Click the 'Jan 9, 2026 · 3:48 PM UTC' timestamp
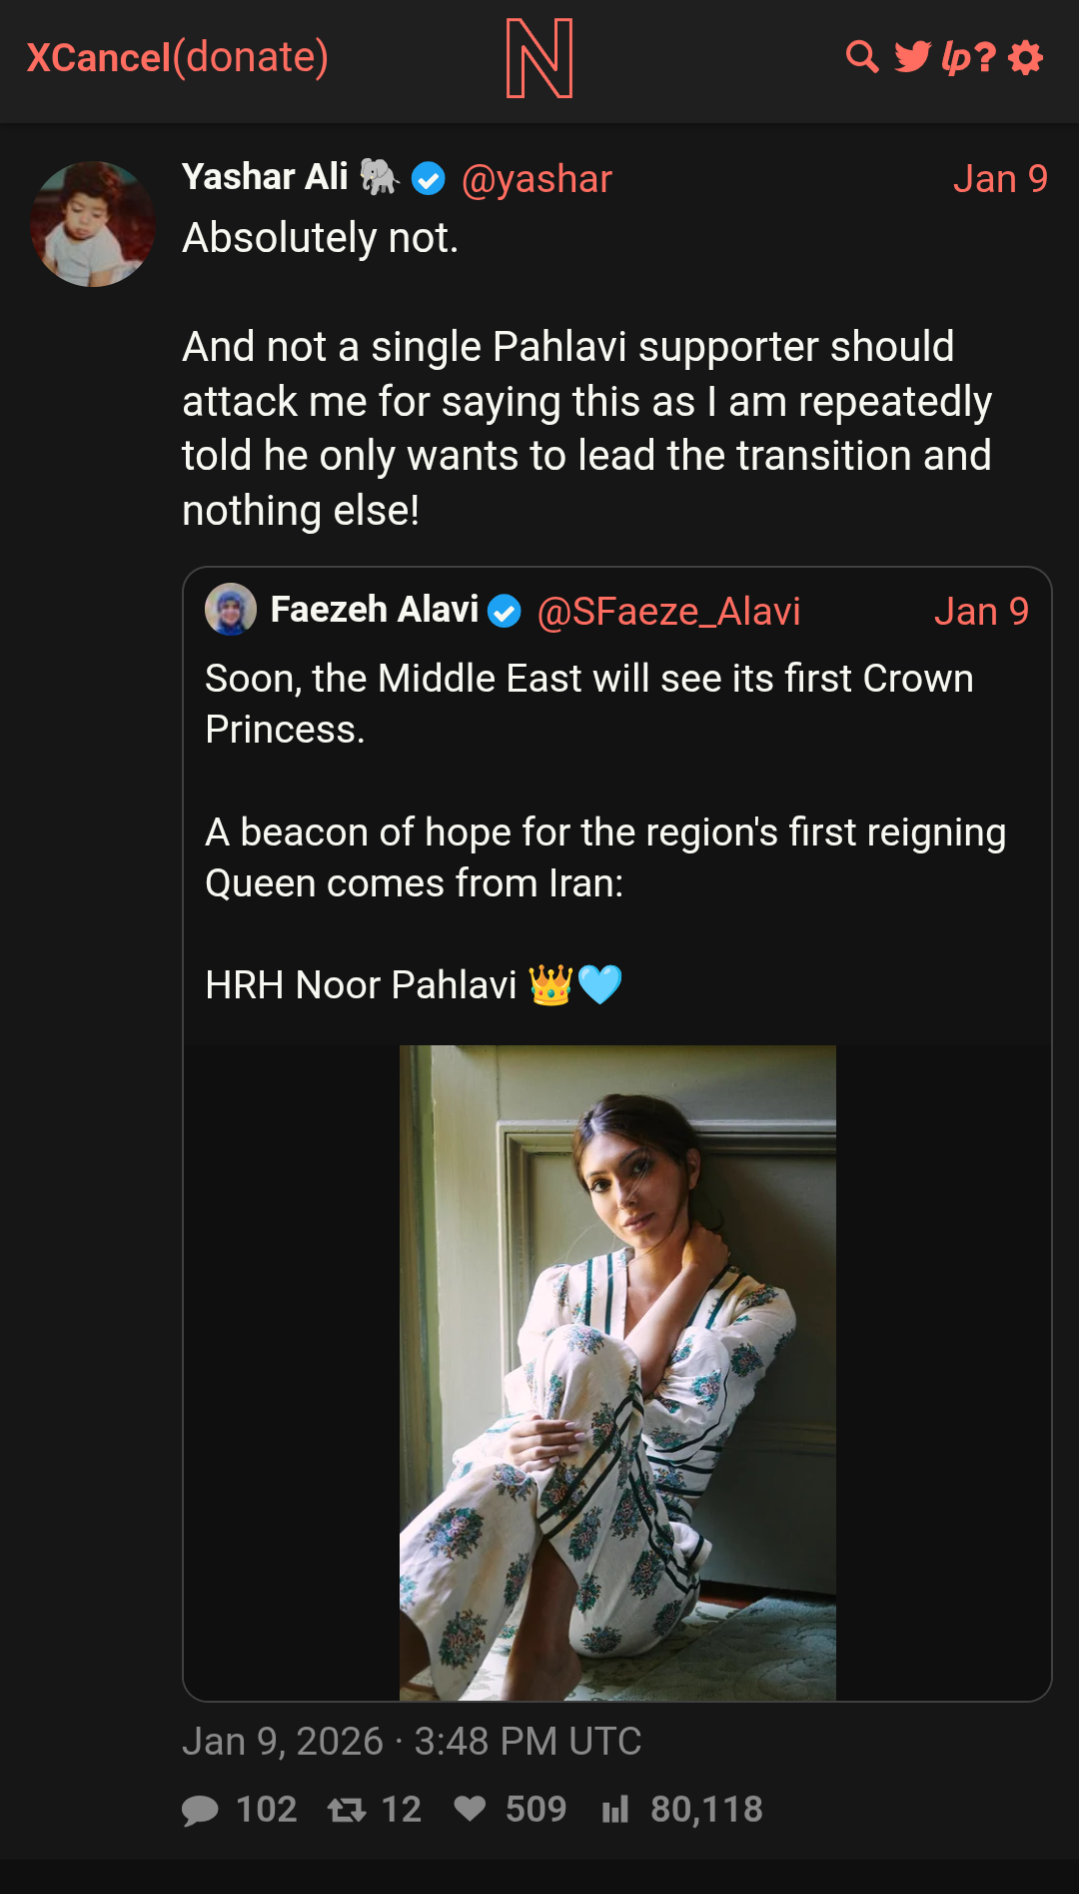 pos(411,1741)
